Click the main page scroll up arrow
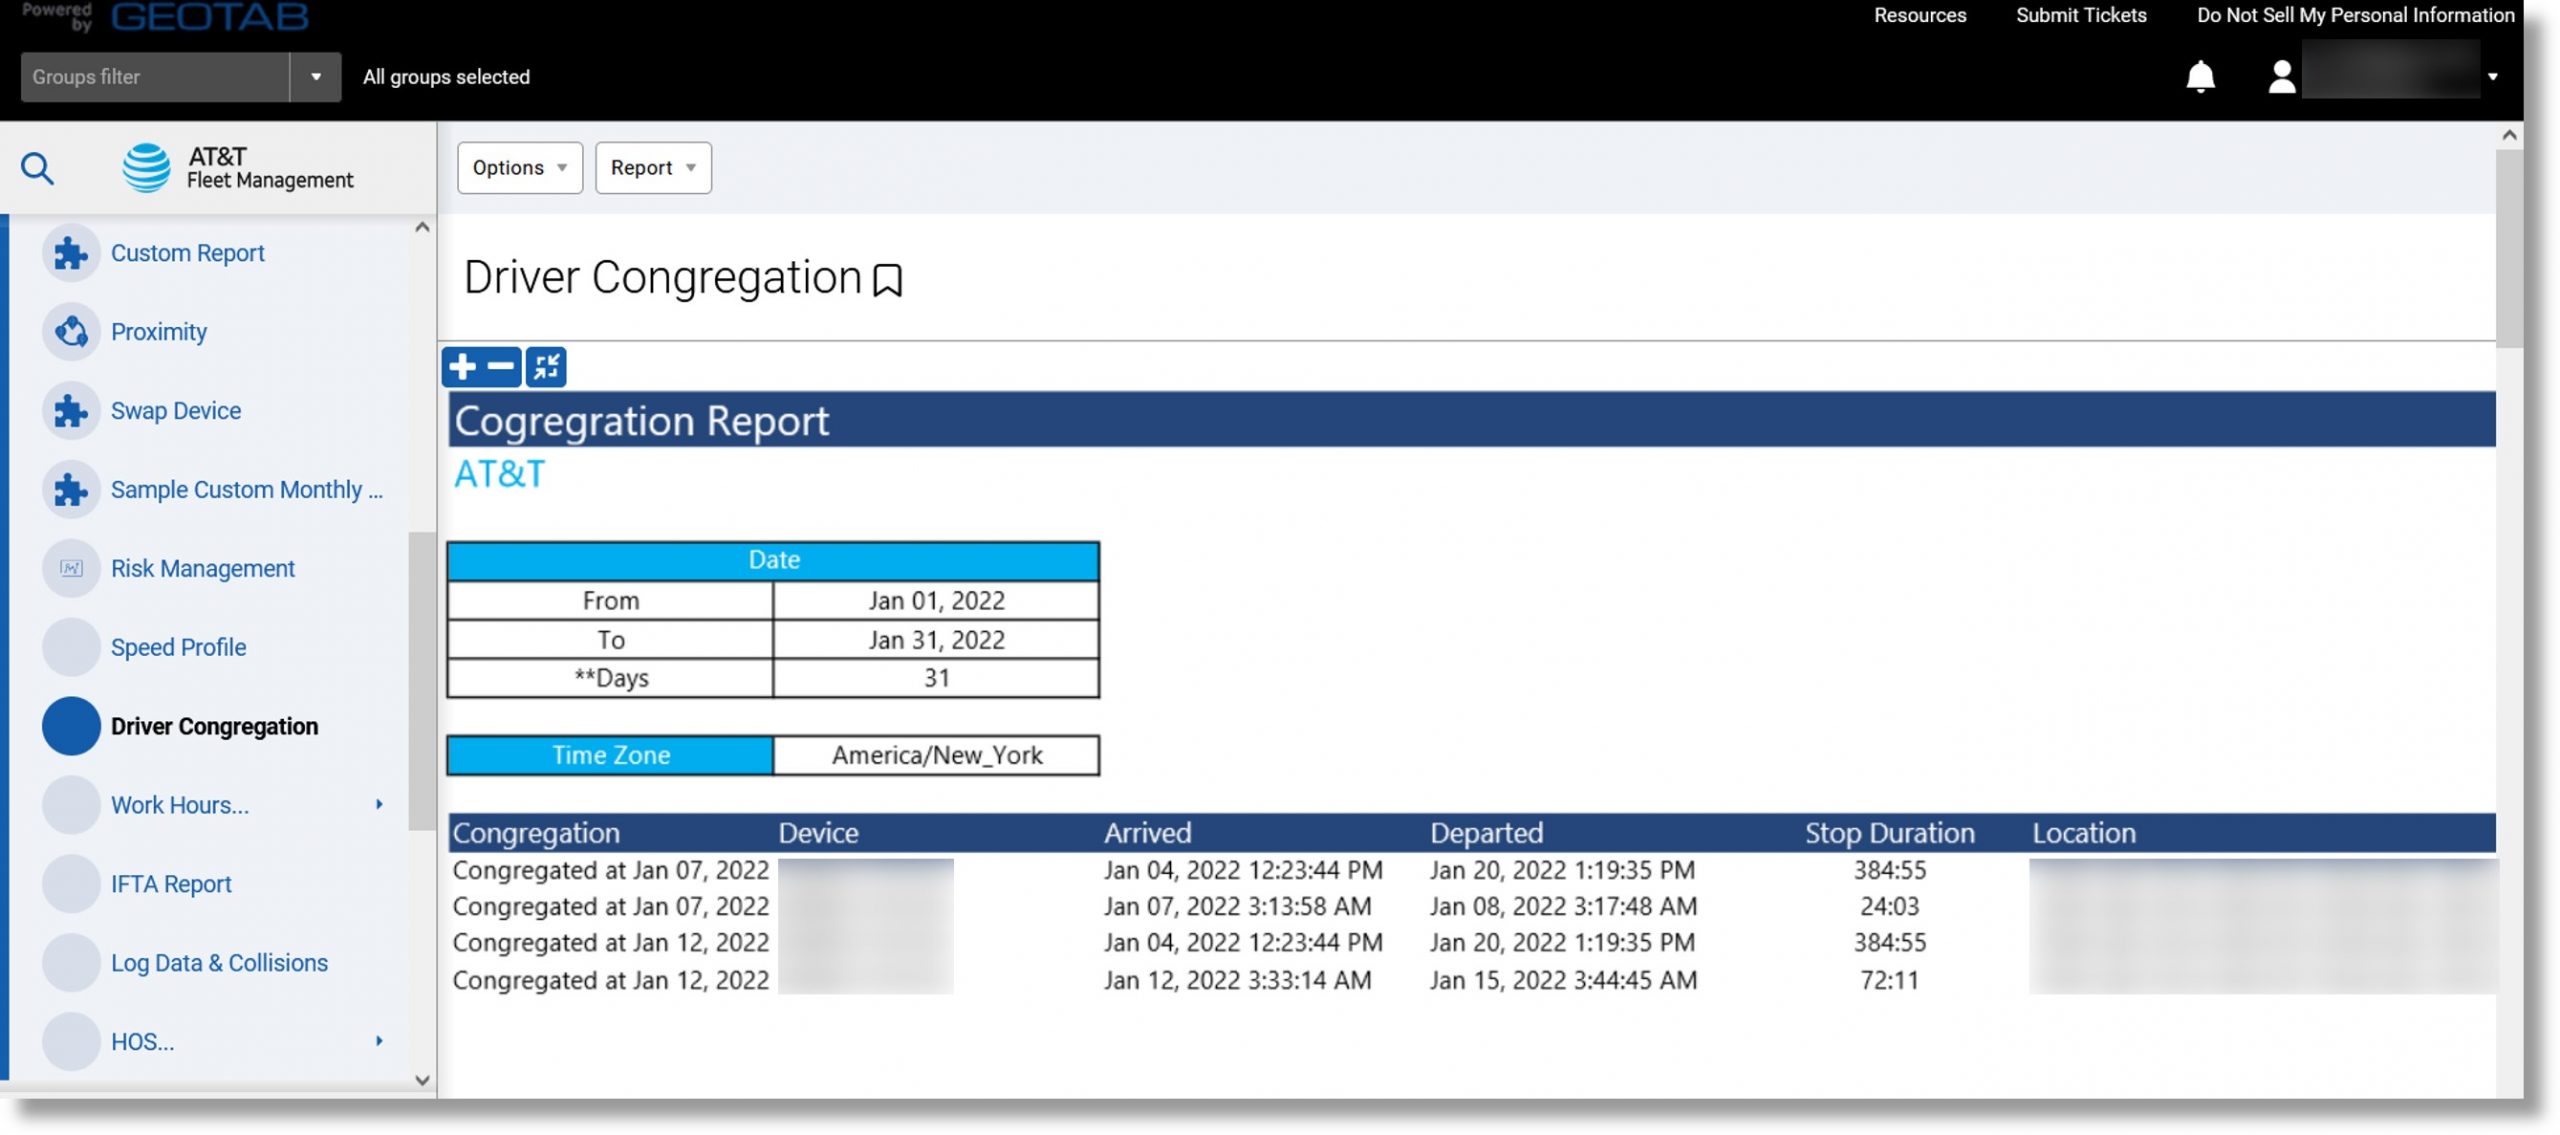2560x1135 pixels. (x=2509, y=135)
